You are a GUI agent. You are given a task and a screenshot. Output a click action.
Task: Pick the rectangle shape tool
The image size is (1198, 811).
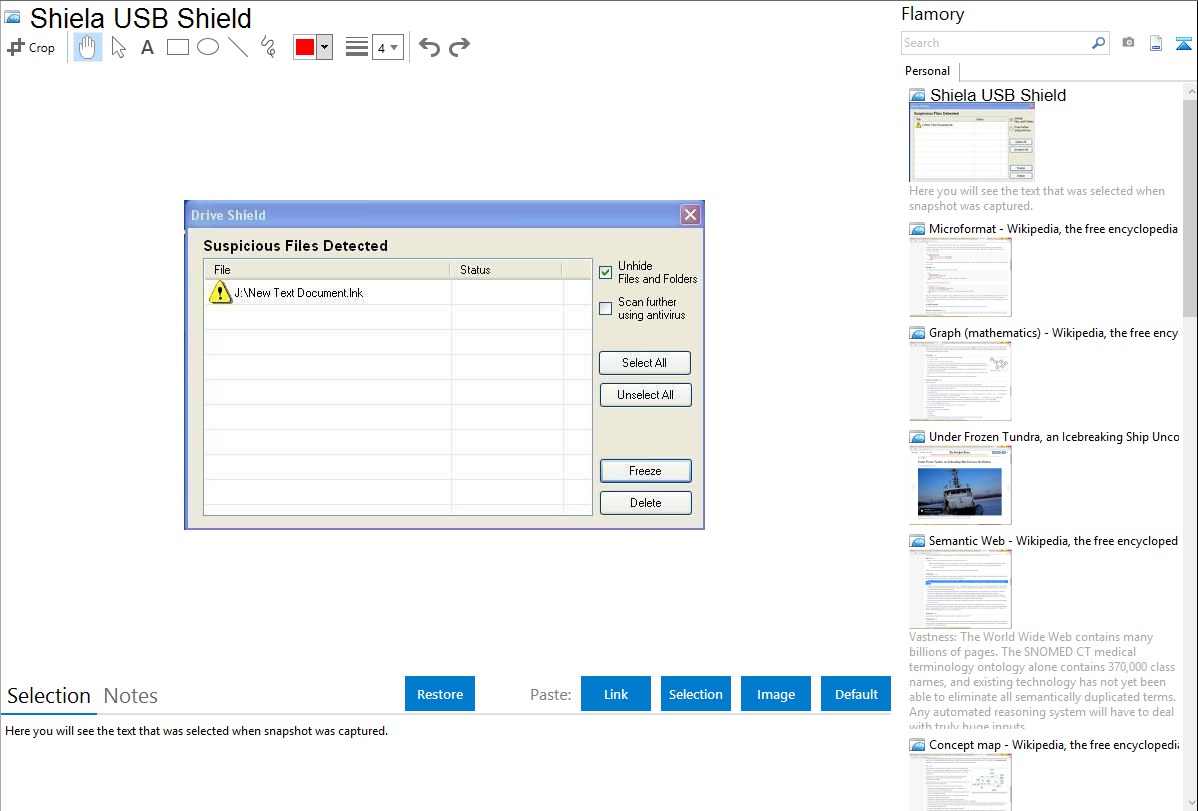178,47
